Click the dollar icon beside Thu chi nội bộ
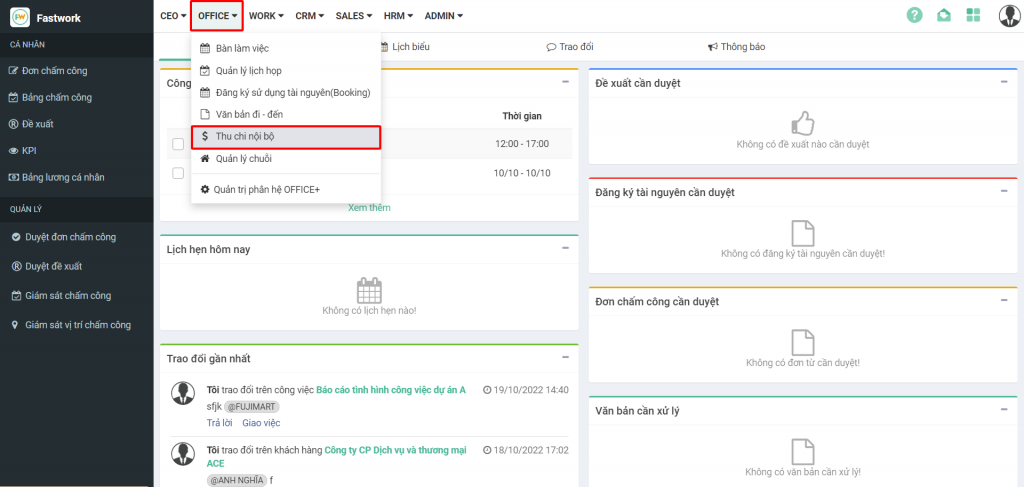This screenshot has width=1024, height=487. pyautogui.click(x=205, y=136)
